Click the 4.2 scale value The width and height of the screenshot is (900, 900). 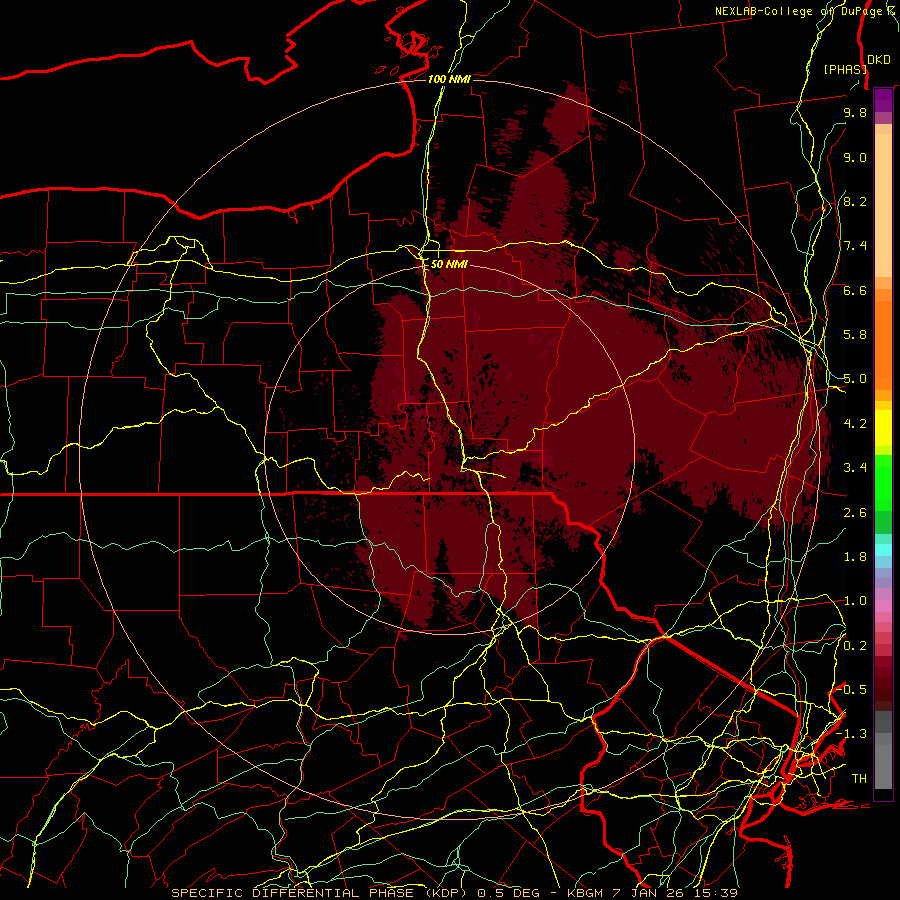coord(855,424)
